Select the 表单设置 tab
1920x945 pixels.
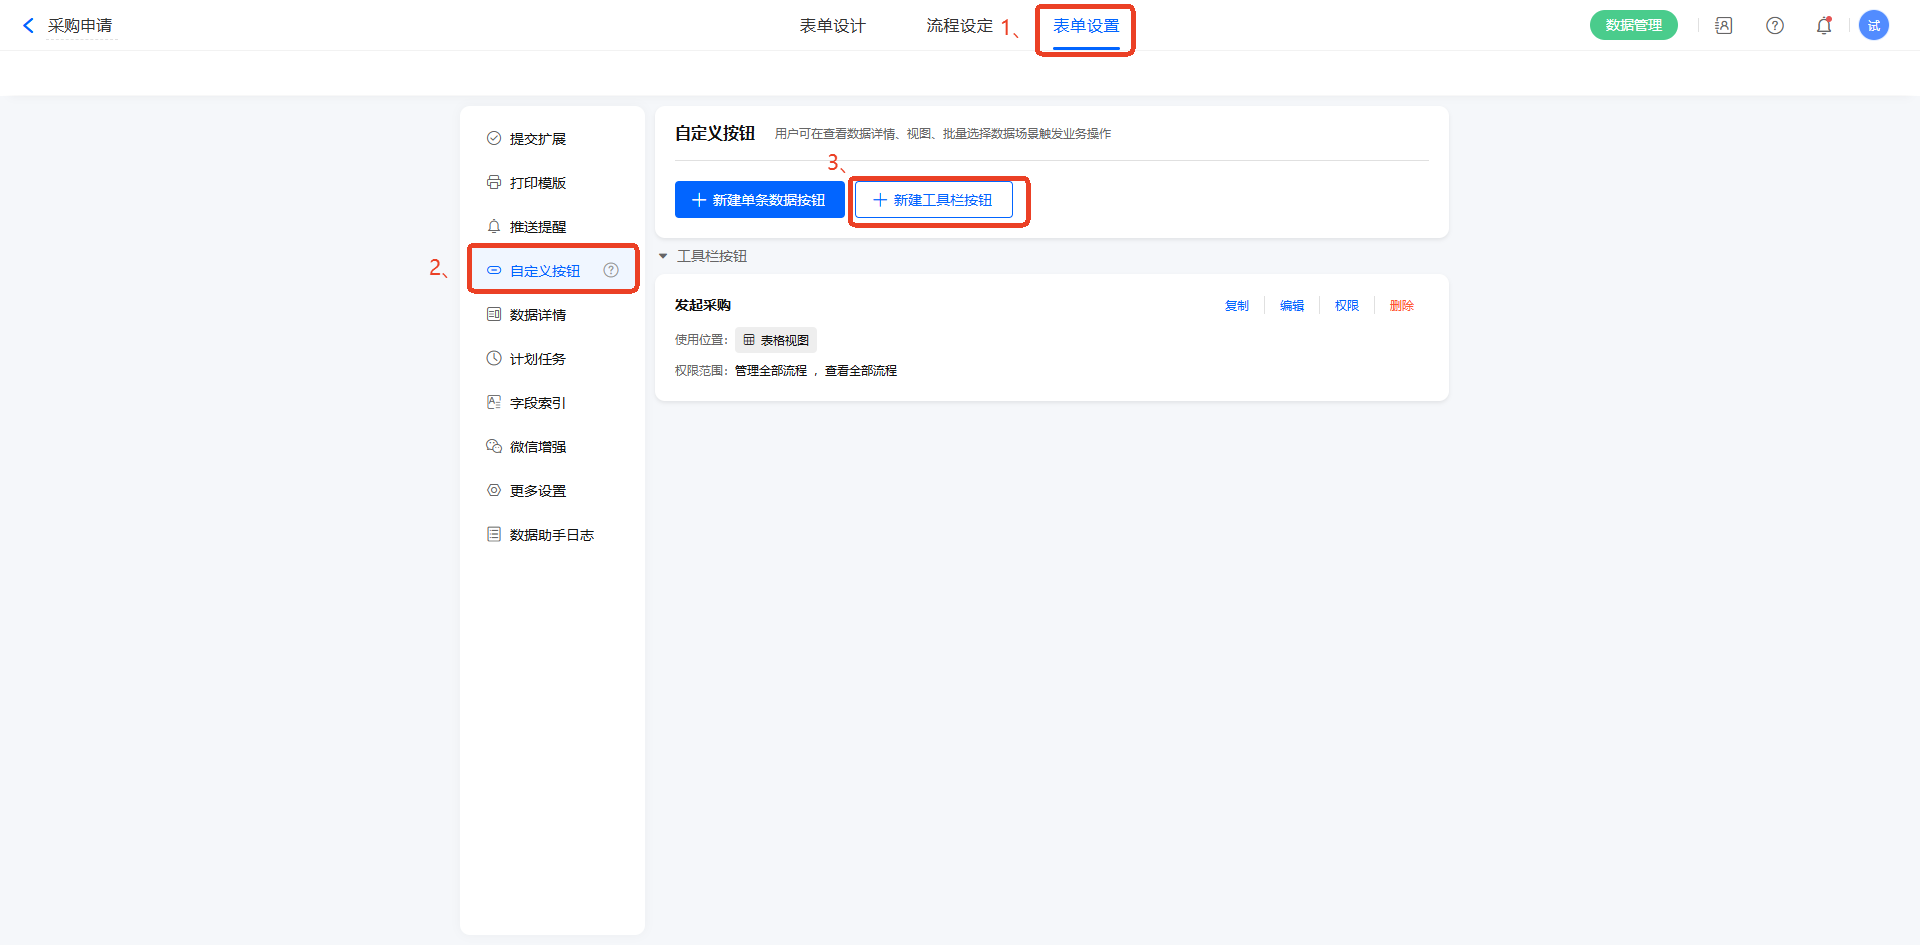click(x=1086, y=26)
